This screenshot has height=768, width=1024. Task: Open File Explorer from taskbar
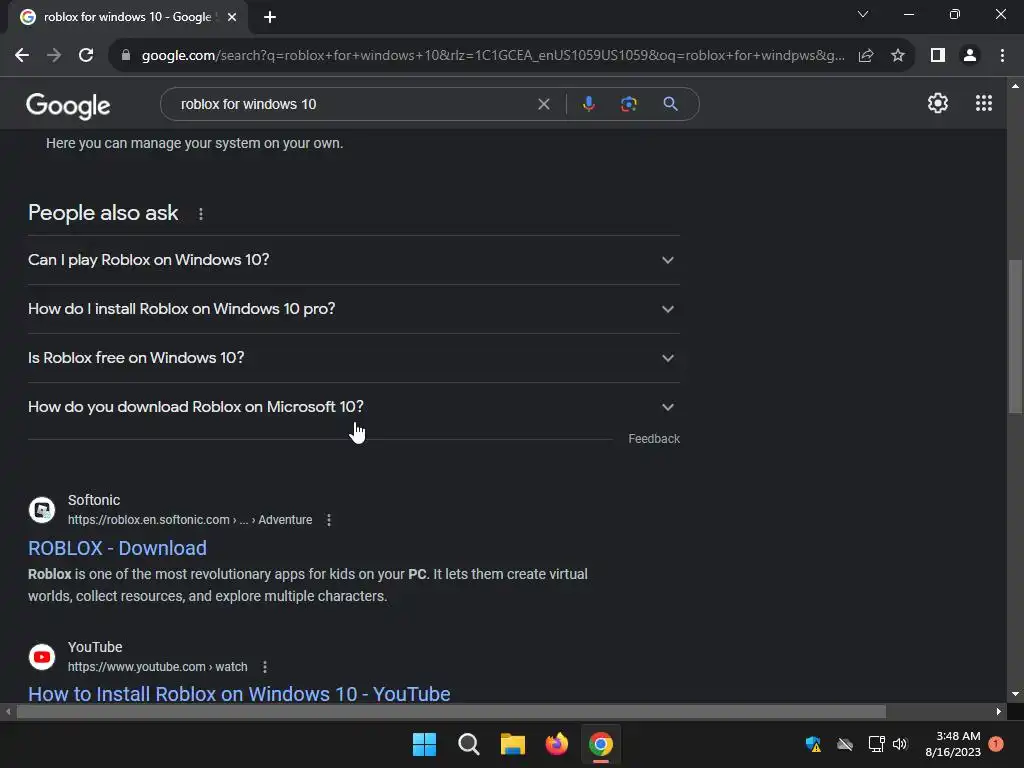click(x=513, y=744)
